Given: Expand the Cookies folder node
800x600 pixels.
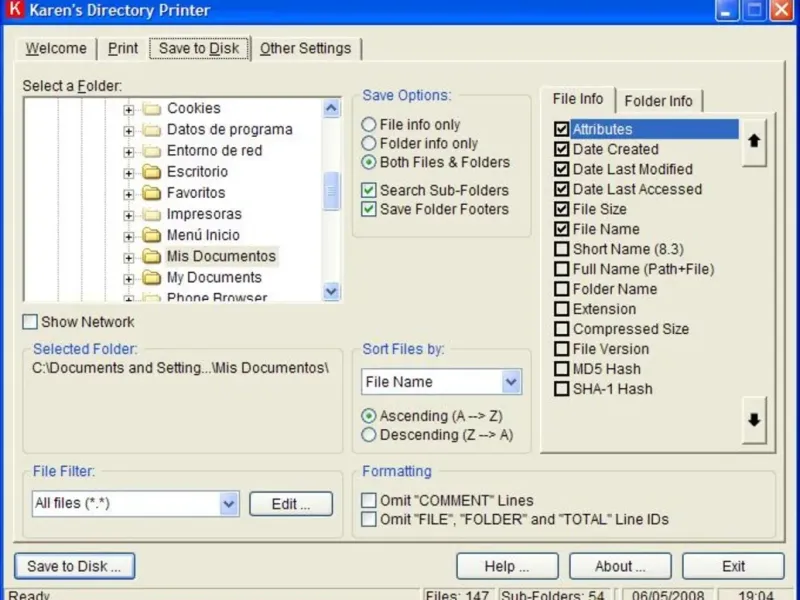Looking at the screenshot, I should pos(129,110).
